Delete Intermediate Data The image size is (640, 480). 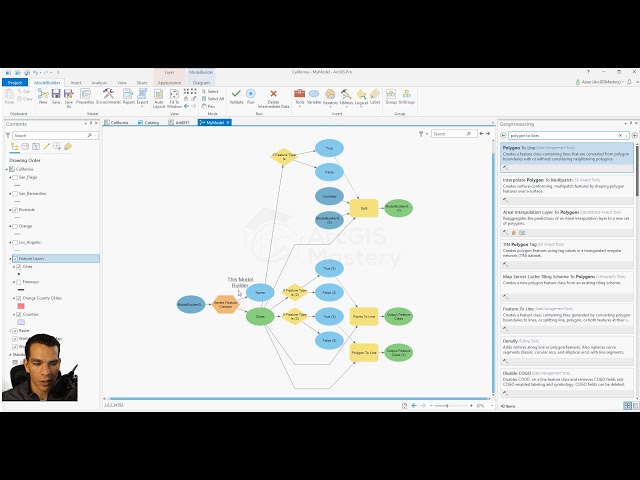pyautogui.click(x=273, y=99)
